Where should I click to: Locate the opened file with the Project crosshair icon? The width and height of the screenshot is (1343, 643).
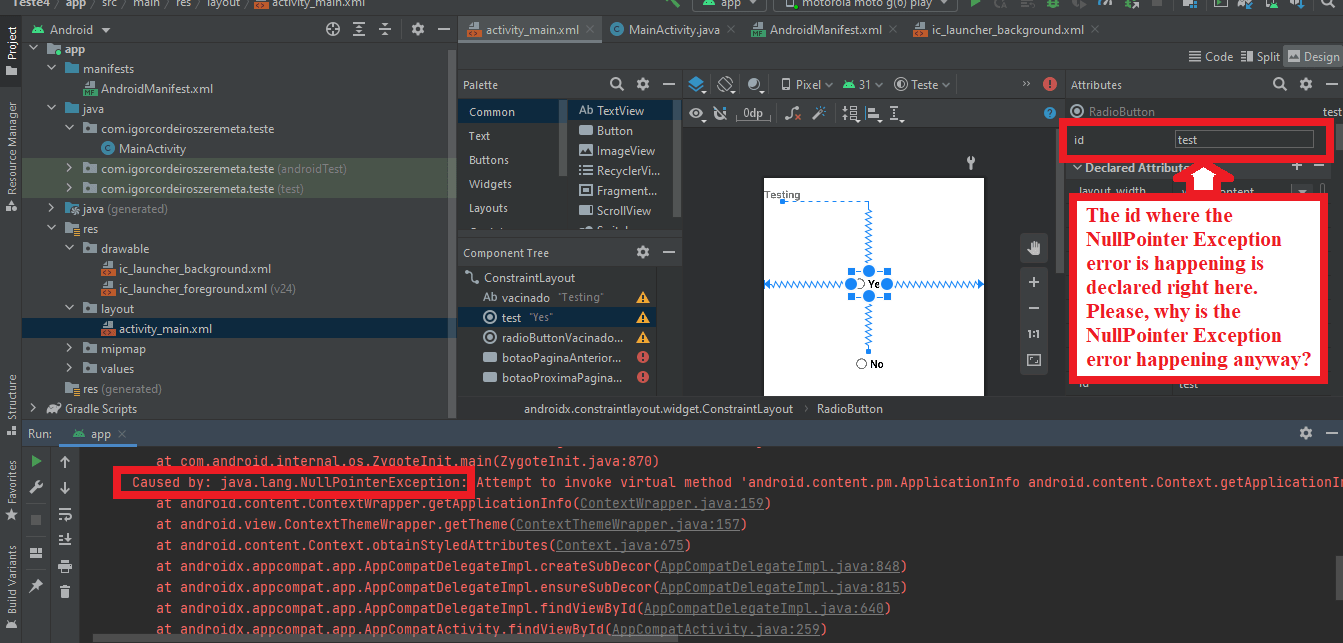pyautogui.click(x=333, y=30)
